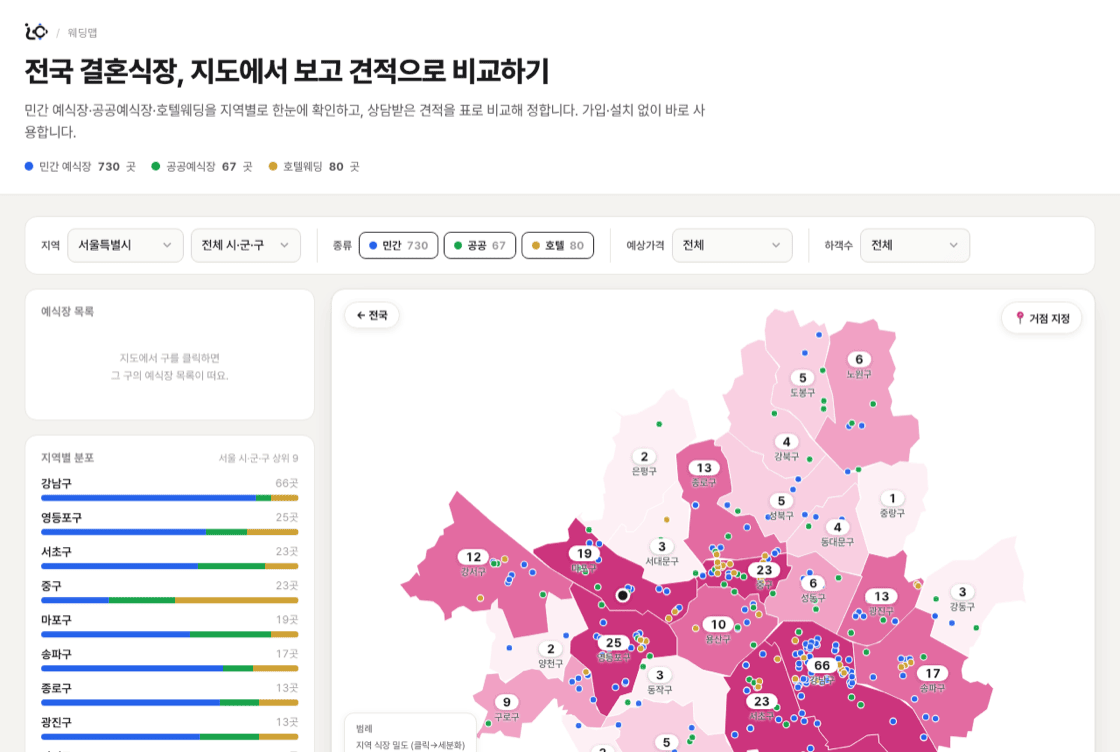
Task: Click the 19 bubble on 마포구
Action: click(x=584, y=553)
